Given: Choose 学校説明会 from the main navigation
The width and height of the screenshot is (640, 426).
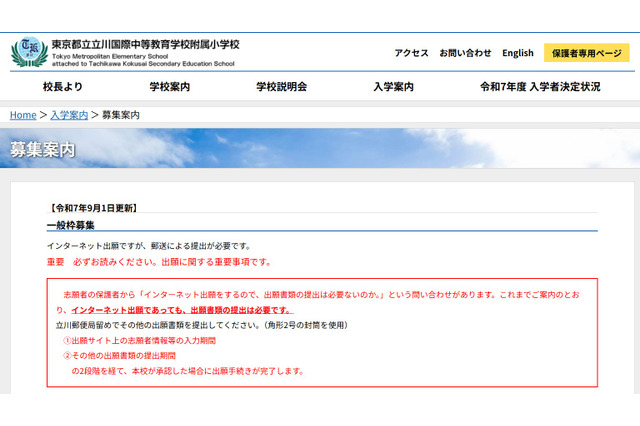Looking at the screenshot, I should [281, 87].
